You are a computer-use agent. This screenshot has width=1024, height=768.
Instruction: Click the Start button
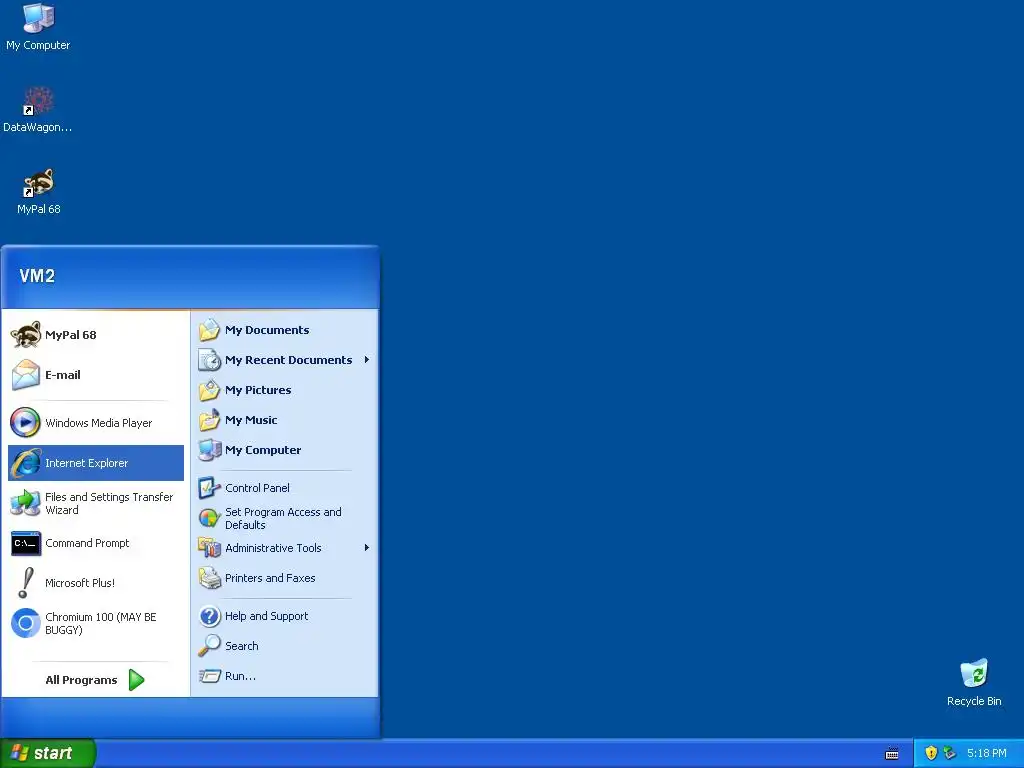coord(48,753)
